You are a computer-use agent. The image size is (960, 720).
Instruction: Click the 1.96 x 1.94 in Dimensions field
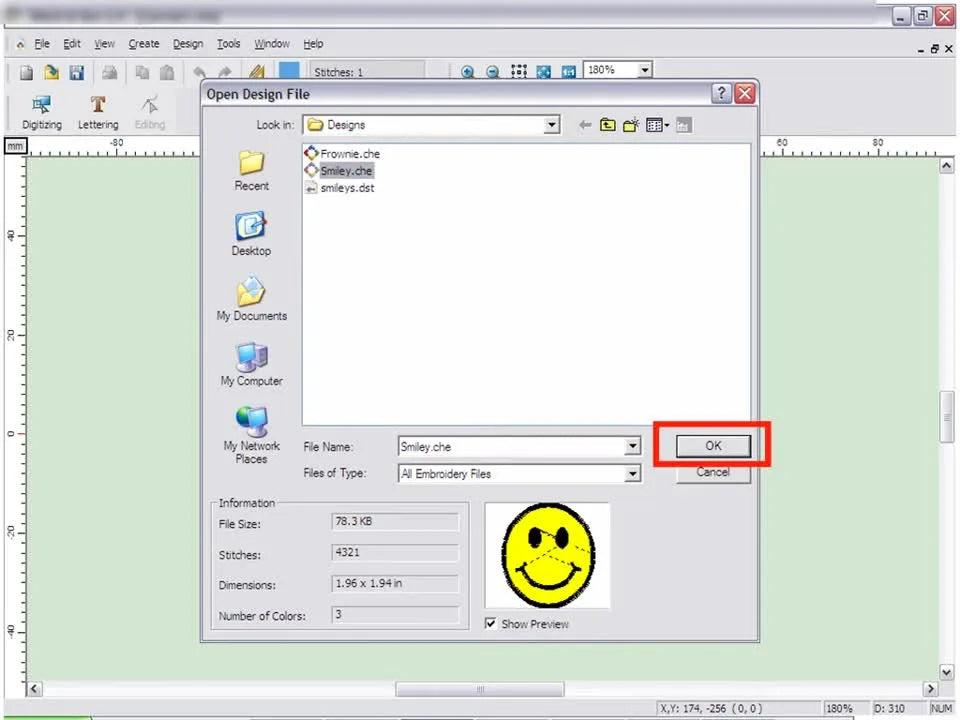395,583
